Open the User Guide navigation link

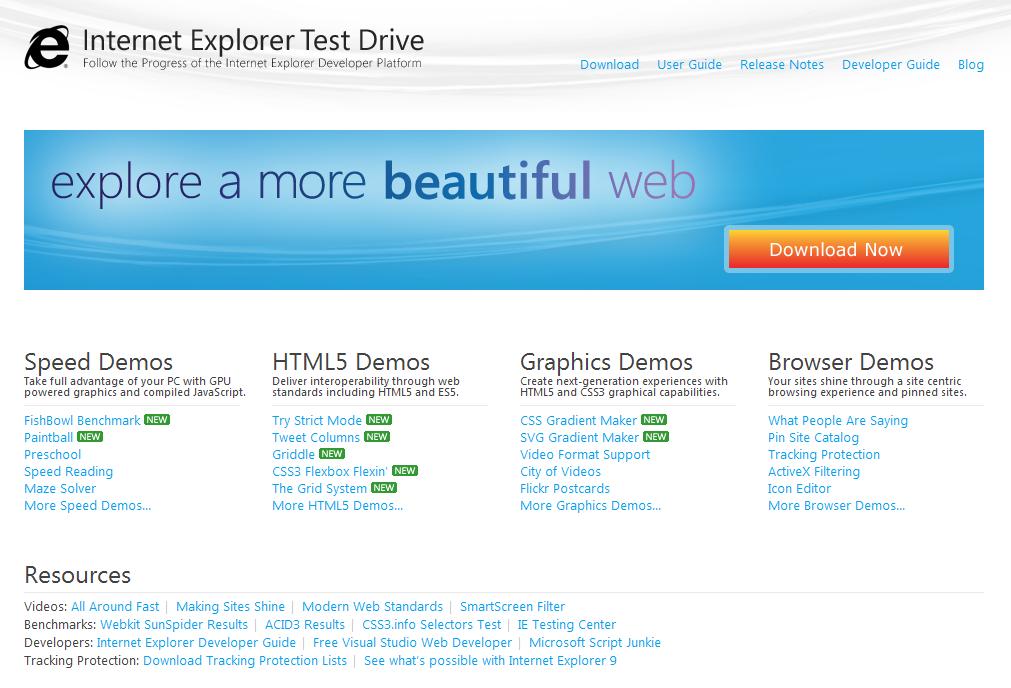pos(689,64)
